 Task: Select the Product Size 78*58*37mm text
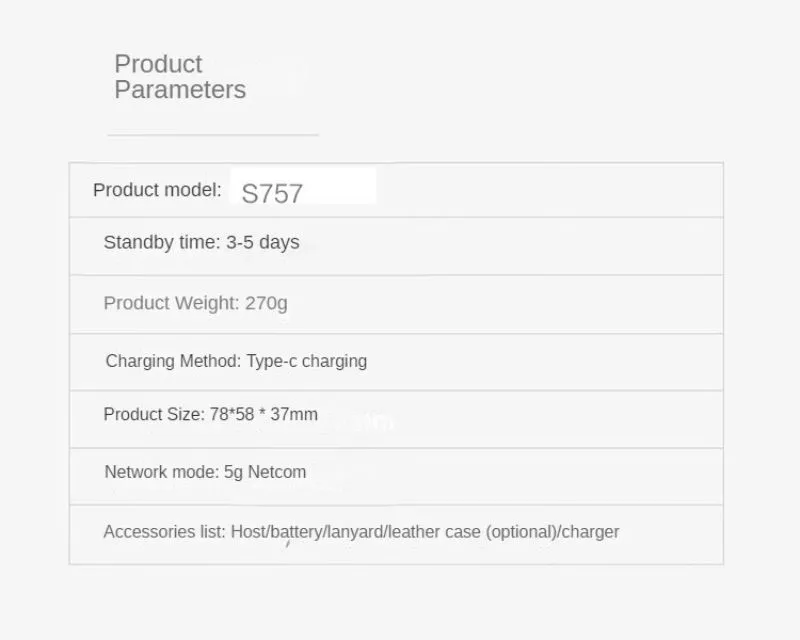pos(211,414)
